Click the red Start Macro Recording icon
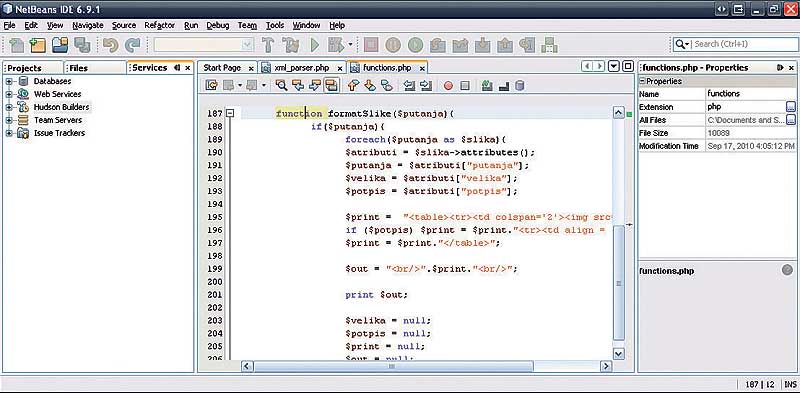800x393 pixels. tap(448, 86)
